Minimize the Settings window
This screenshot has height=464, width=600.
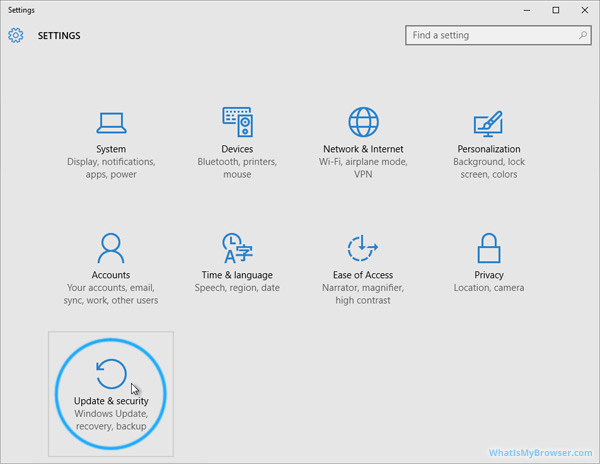click(x=527, y=10)
